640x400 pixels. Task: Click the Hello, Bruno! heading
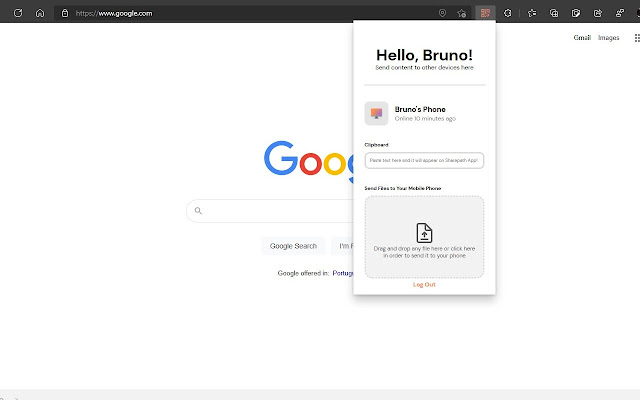click(424, 55)
